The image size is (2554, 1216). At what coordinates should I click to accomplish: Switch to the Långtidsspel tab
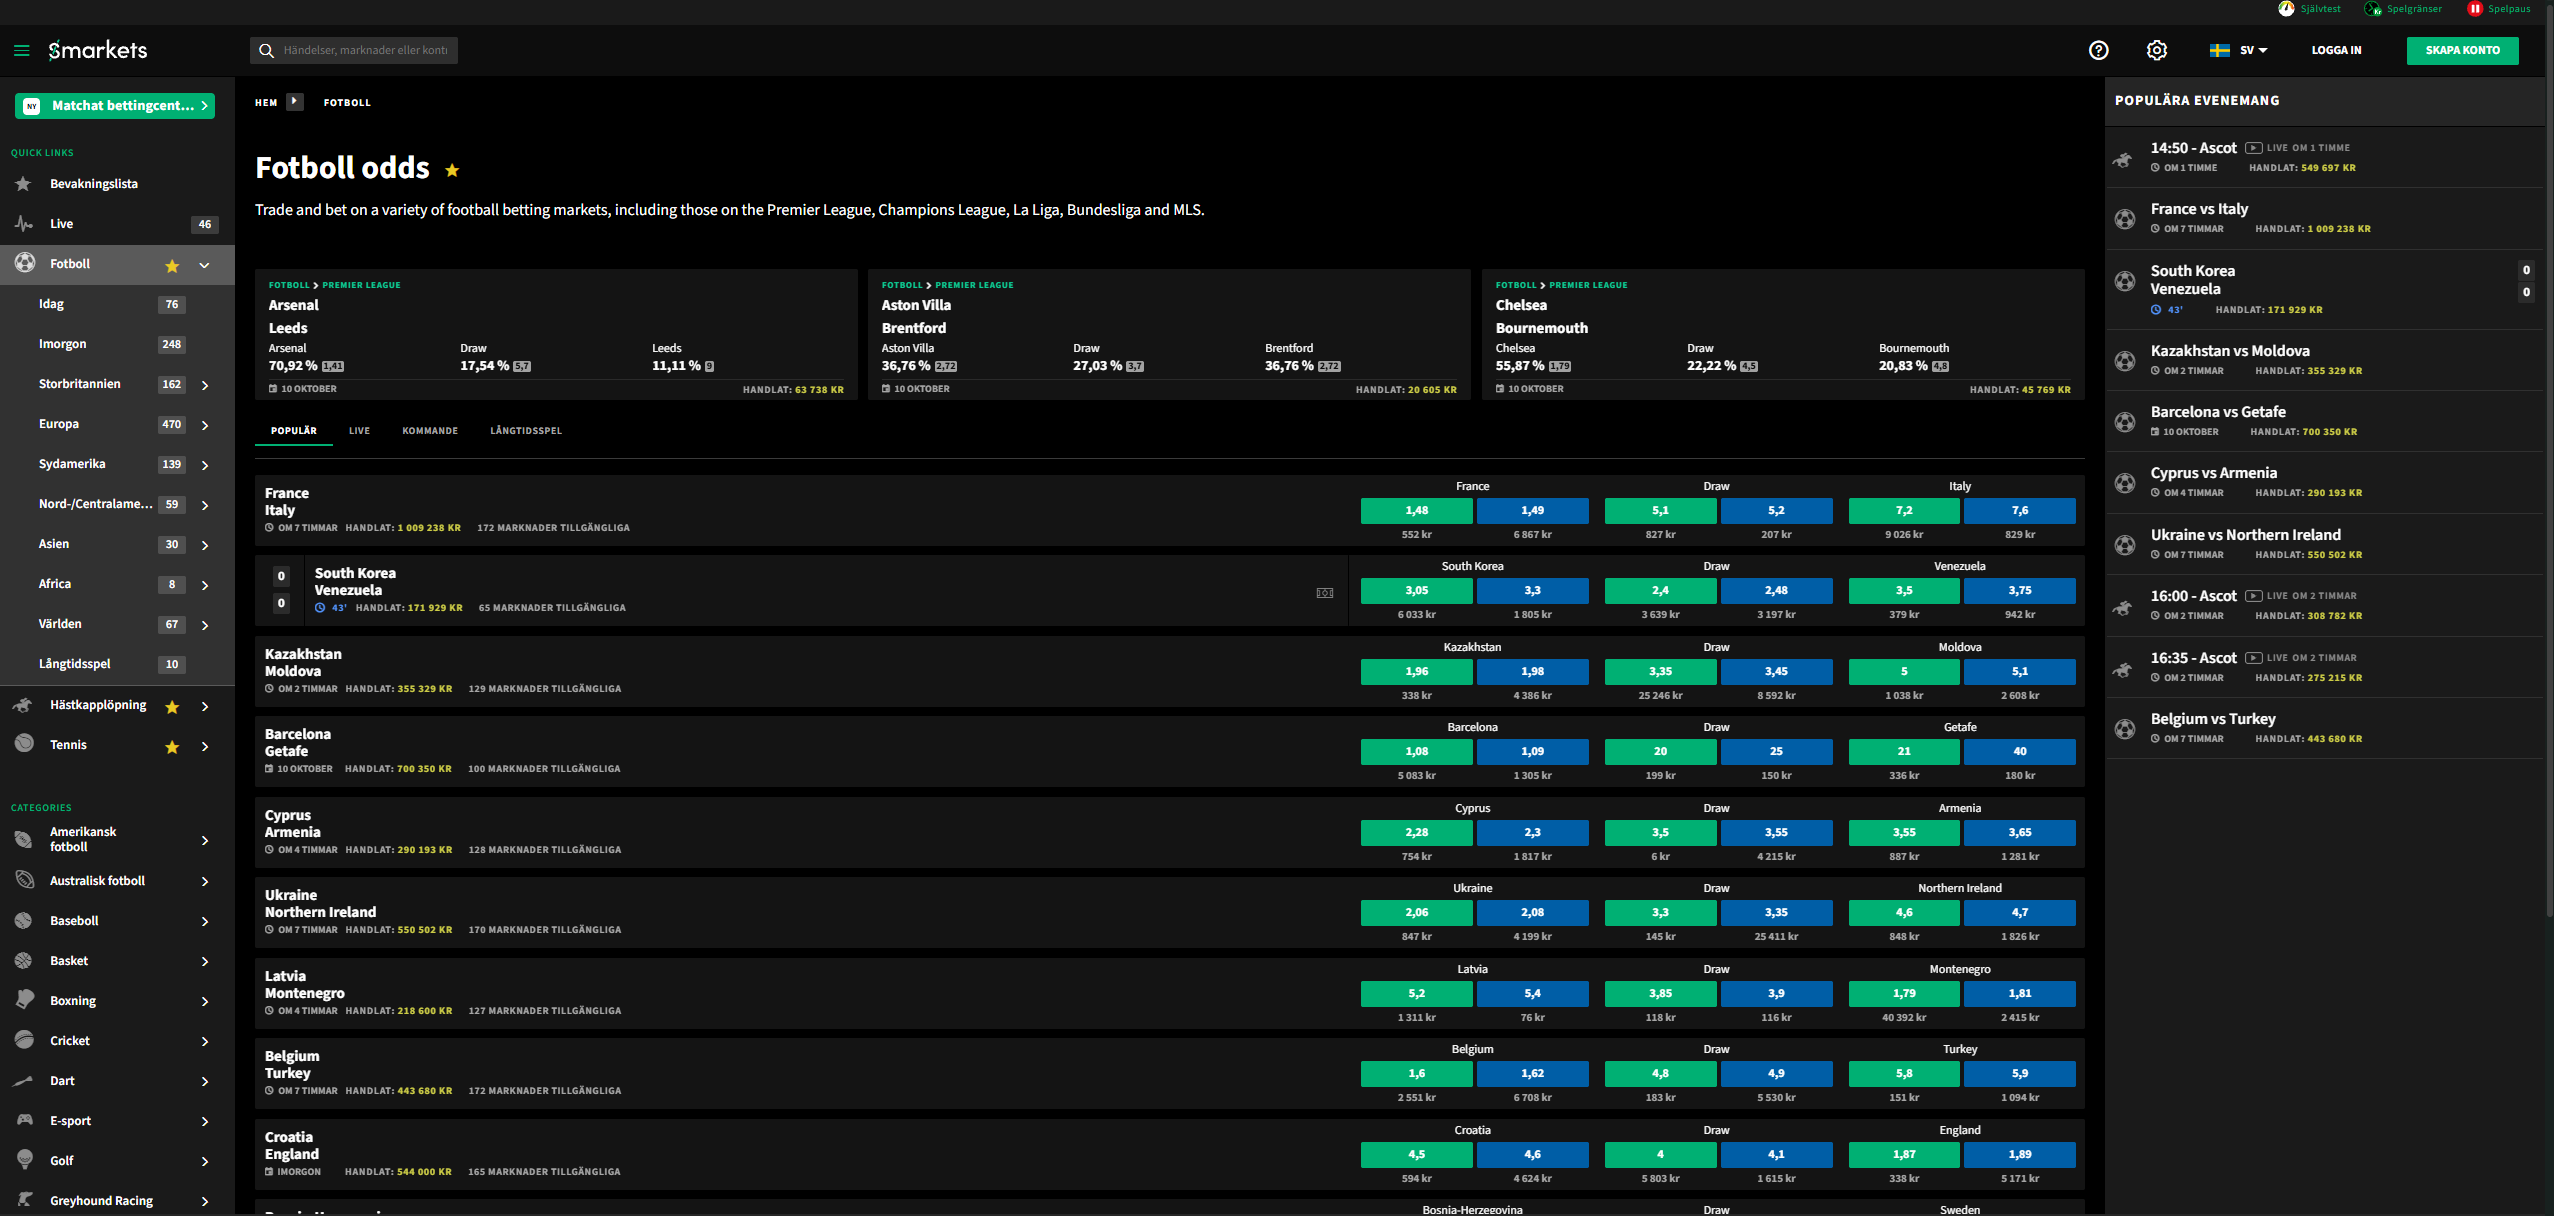pos(526,431)
